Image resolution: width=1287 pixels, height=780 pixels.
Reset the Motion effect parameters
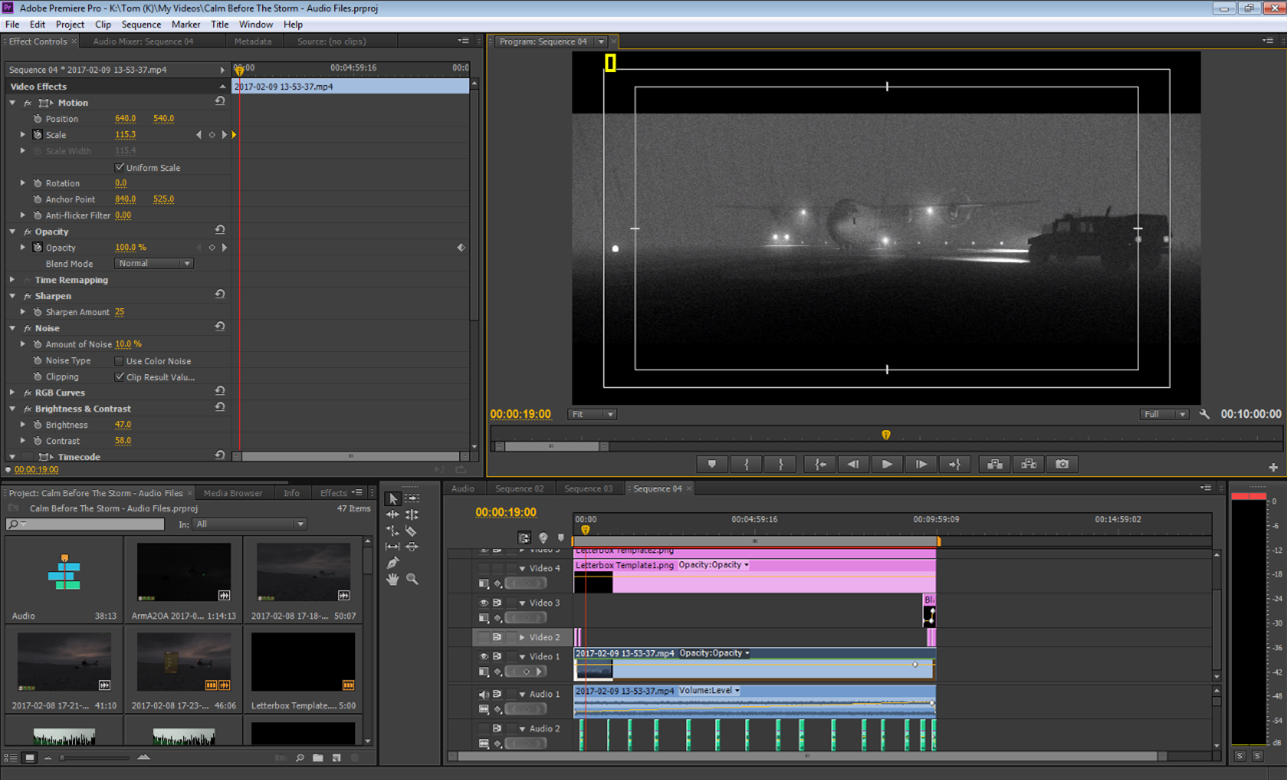point(220,102)
